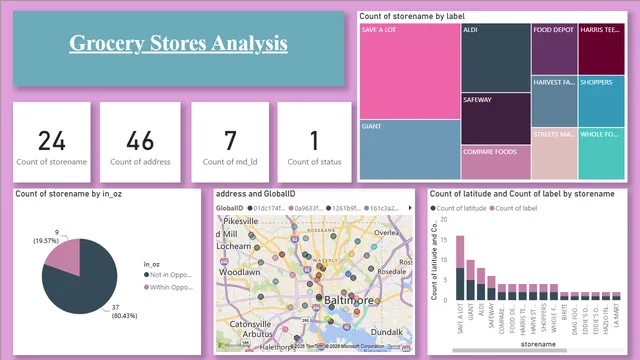Image resolution: width=640 pixels, height=360 pixels.
Task: Select the HARRIS TEE... treemap tile
Action: coord(601,49)
